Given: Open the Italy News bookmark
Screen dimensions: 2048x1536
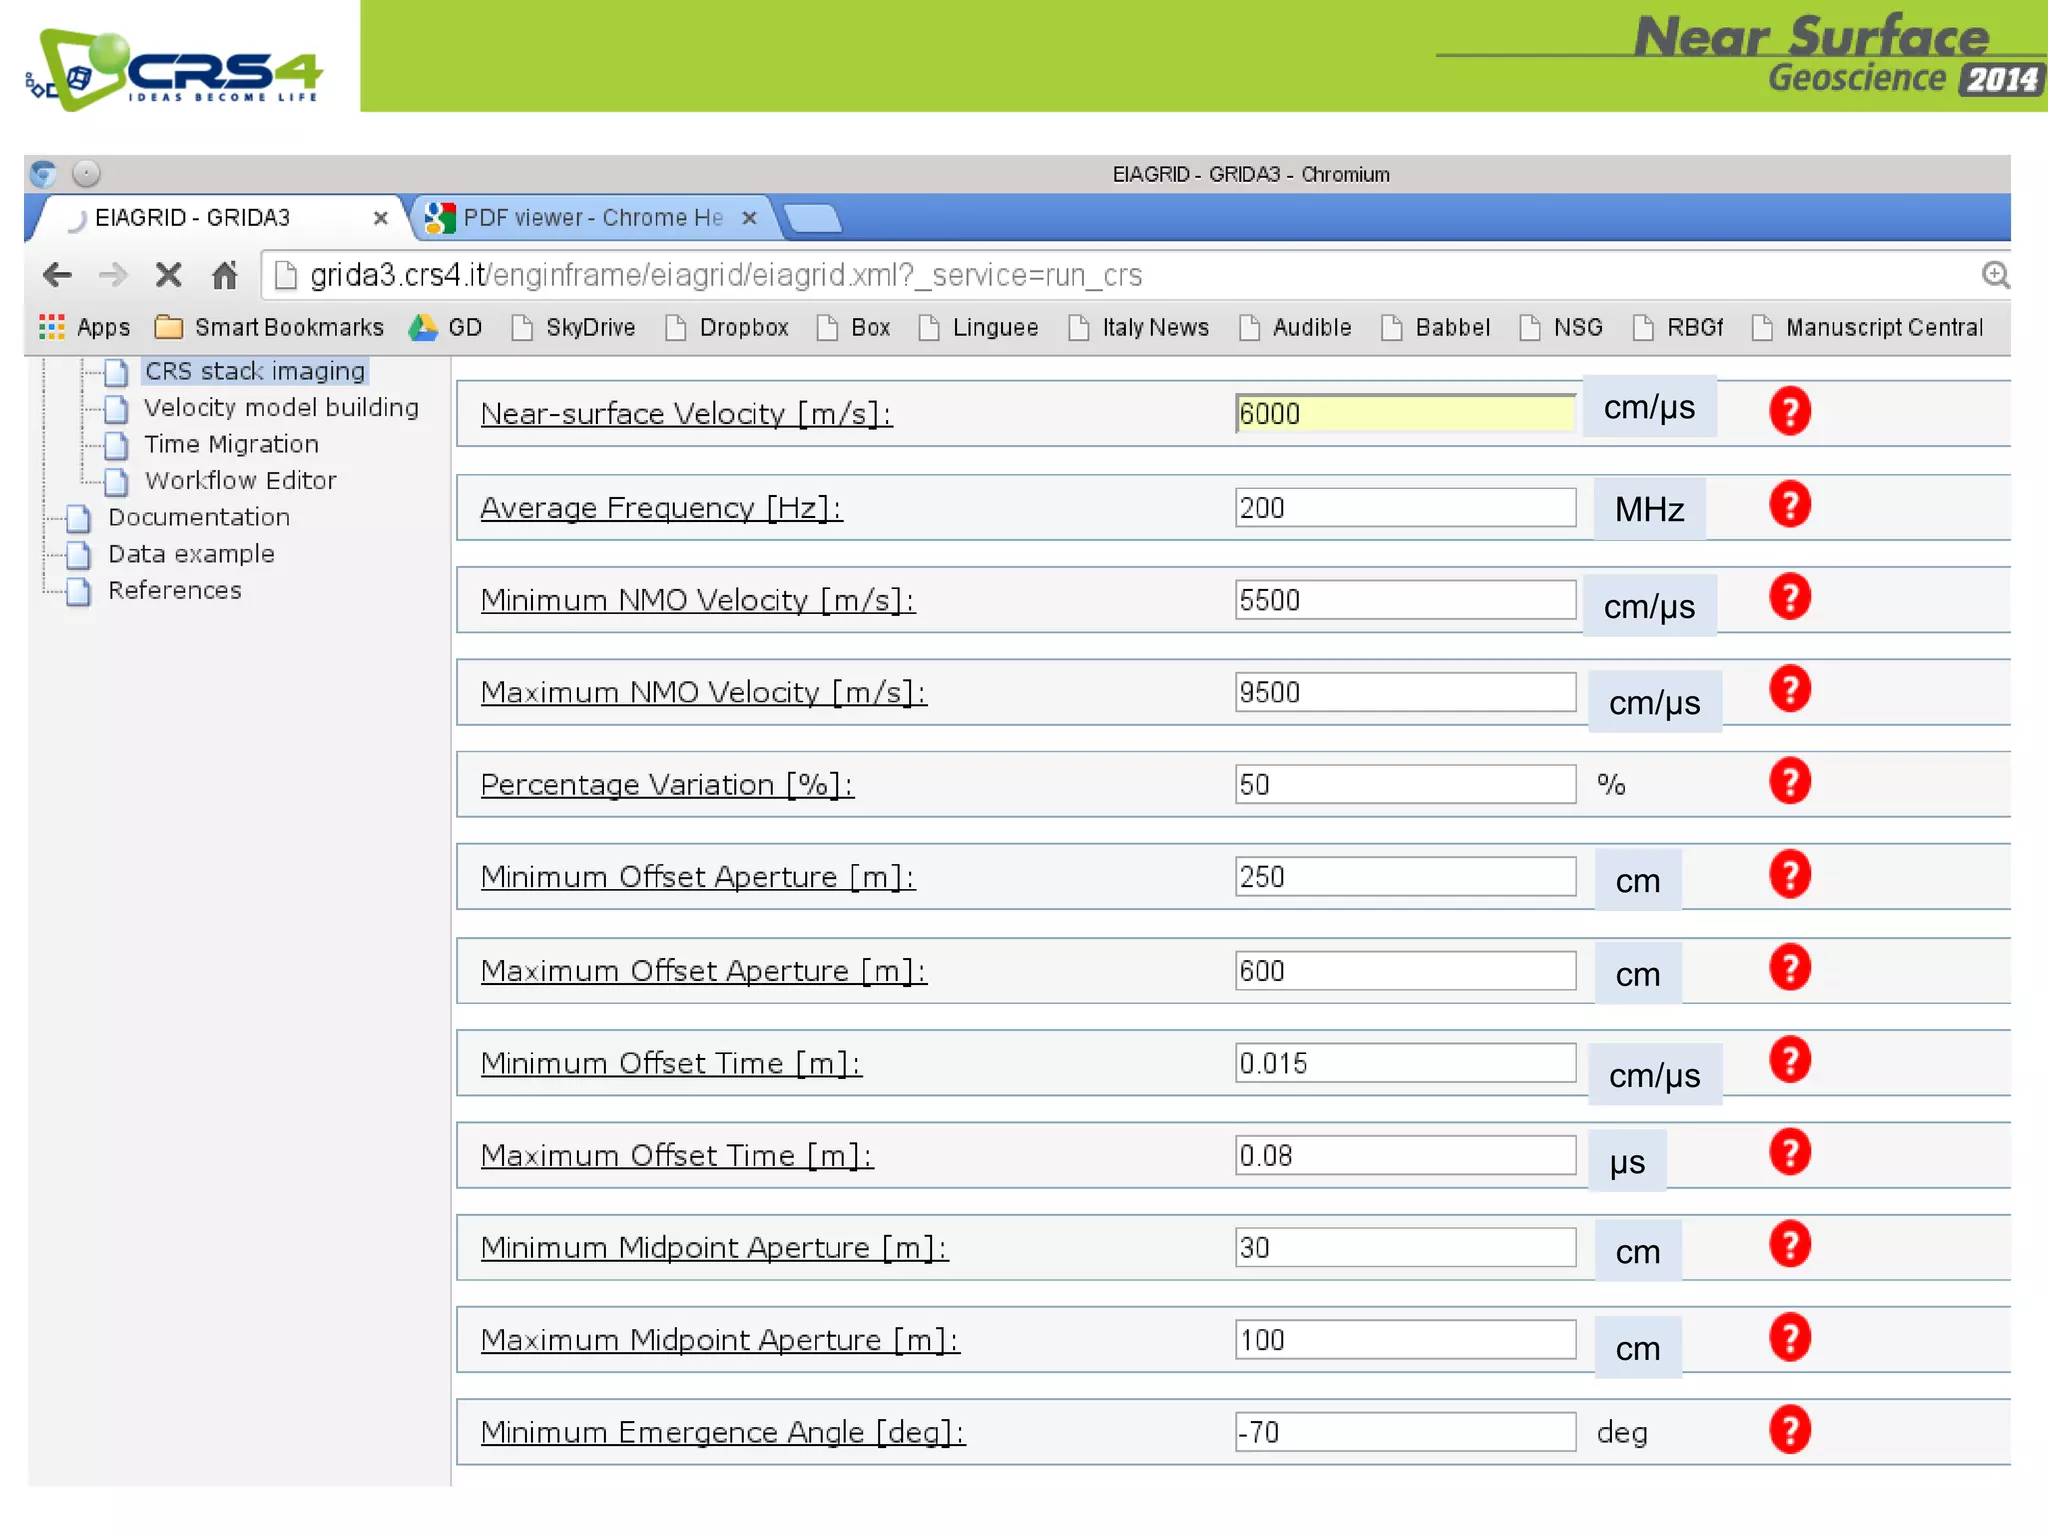Looking at the screenshot, I should [1138, 327].
